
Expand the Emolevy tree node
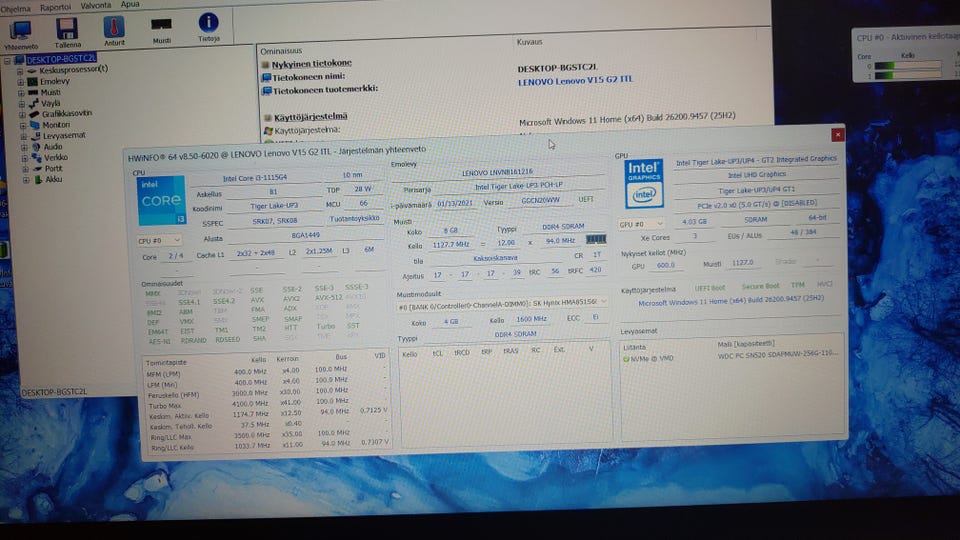click(20, 83)
